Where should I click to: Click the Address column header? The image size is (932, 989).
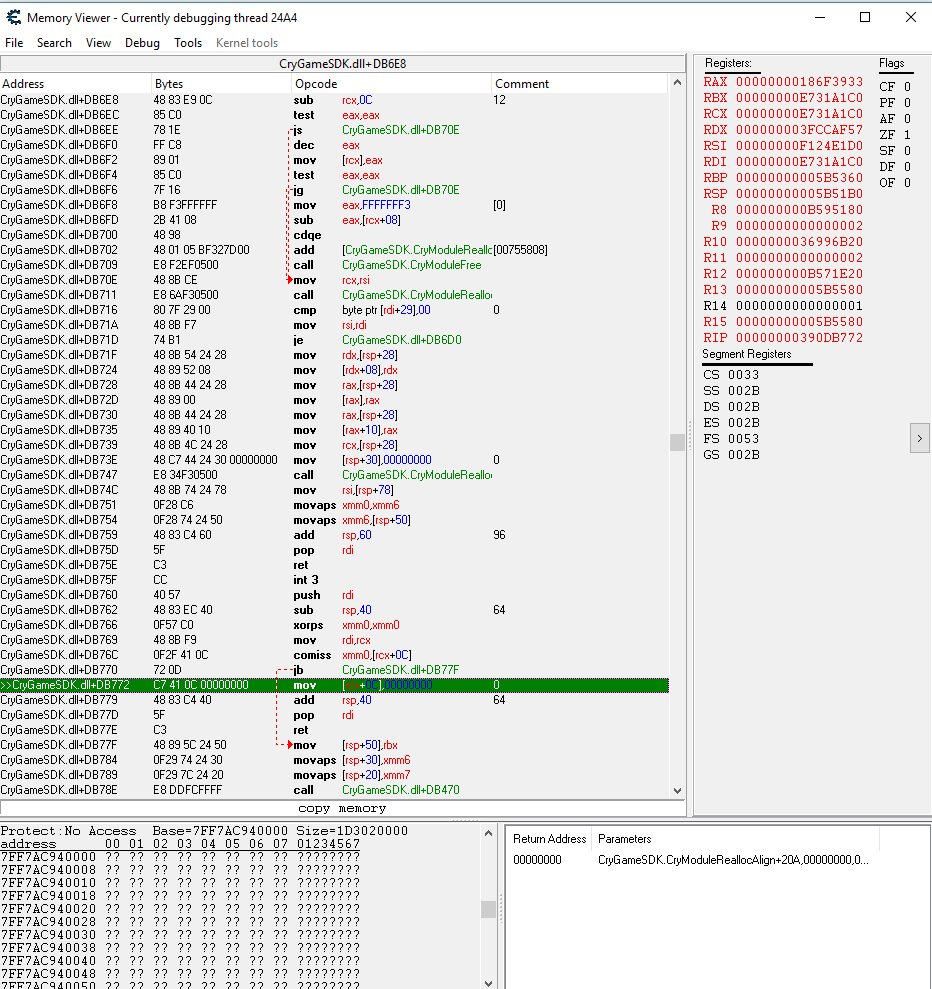click(x=75, y=84)
